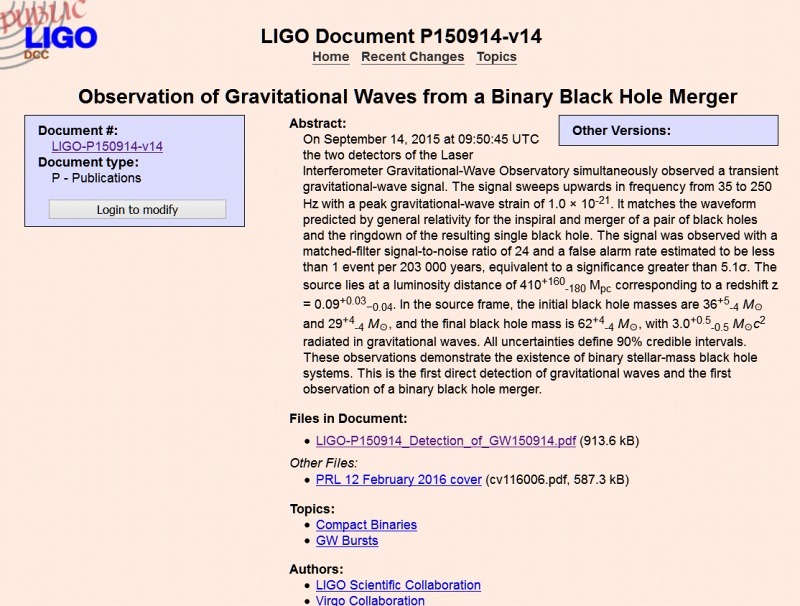Open the LIGO Scientific Collaboration author link

point(398,585)
